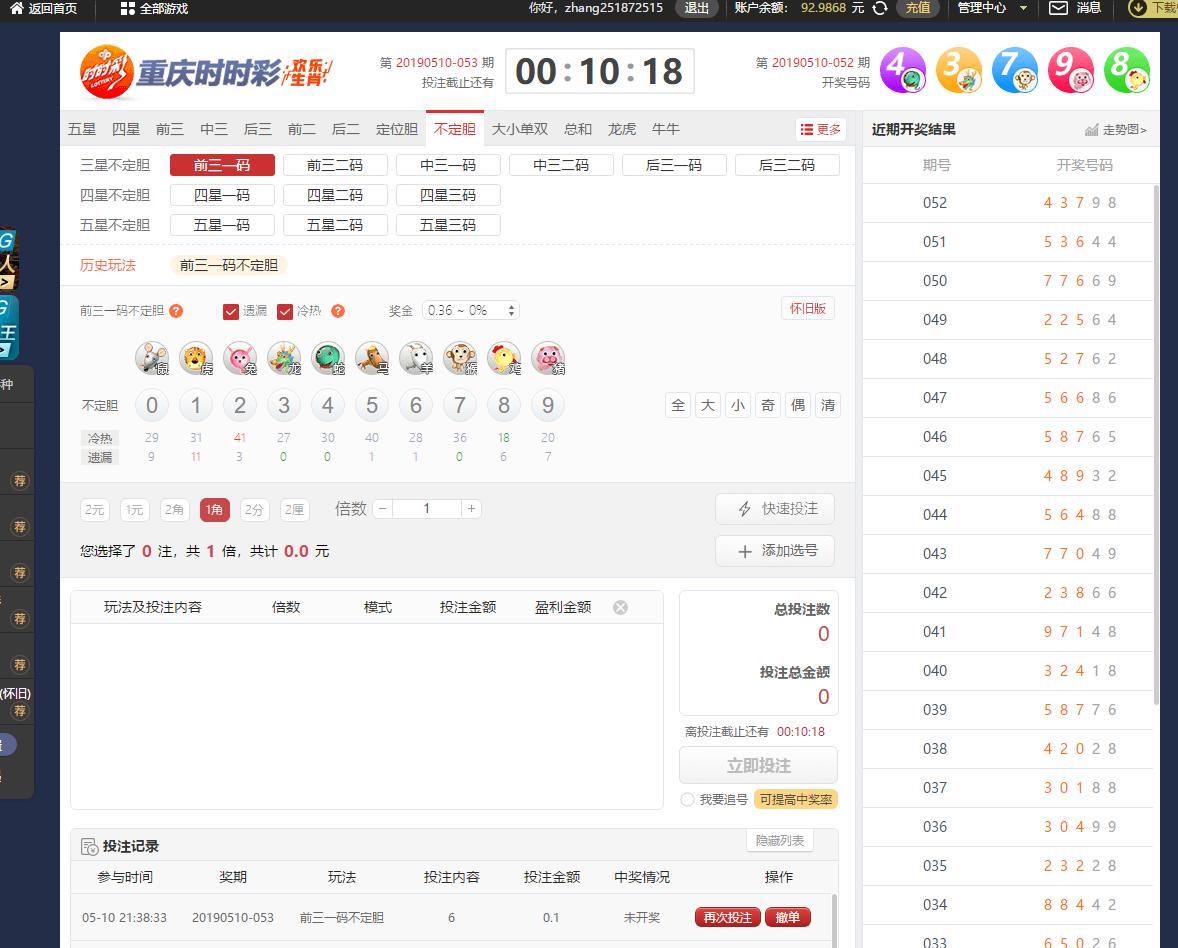Enable the 我要追号 radio option

(x=687, y=800)
